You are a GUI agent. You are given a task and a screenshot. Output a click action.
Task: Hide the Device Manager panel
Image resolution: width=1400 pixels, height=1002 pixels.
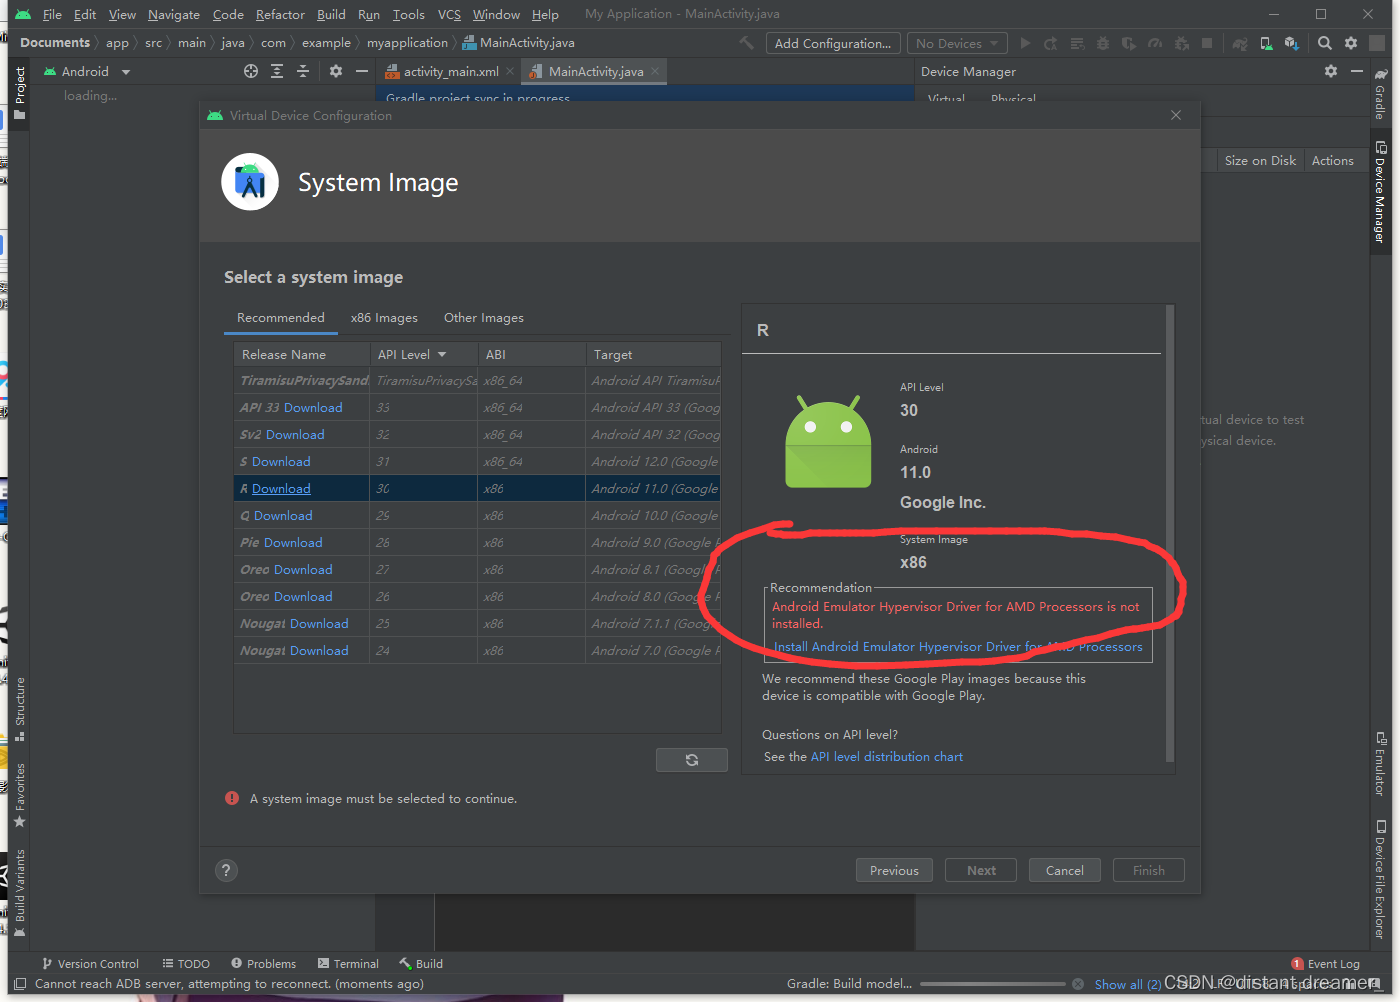tap(1357, 71)
